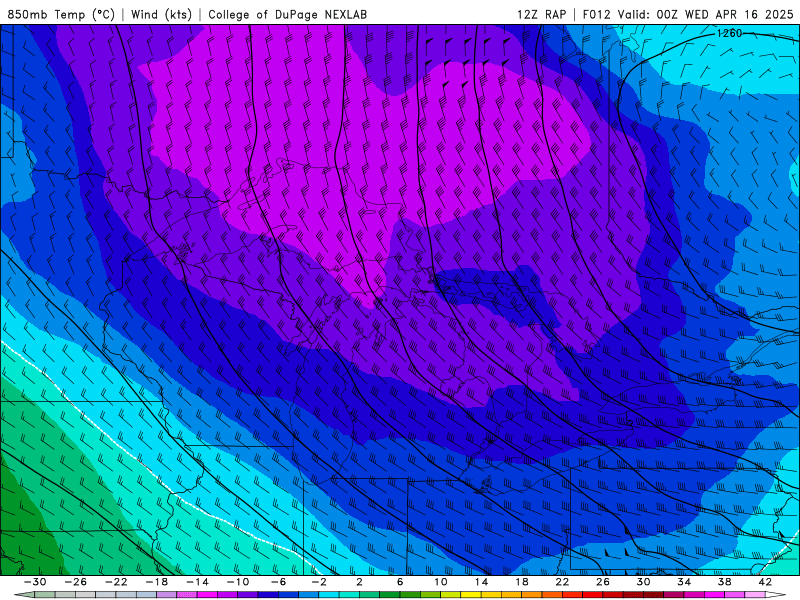Viewport: 800px width, 600px height.
Task: Click the '10' temperature scale label
Action: click(x=441, y=582)
